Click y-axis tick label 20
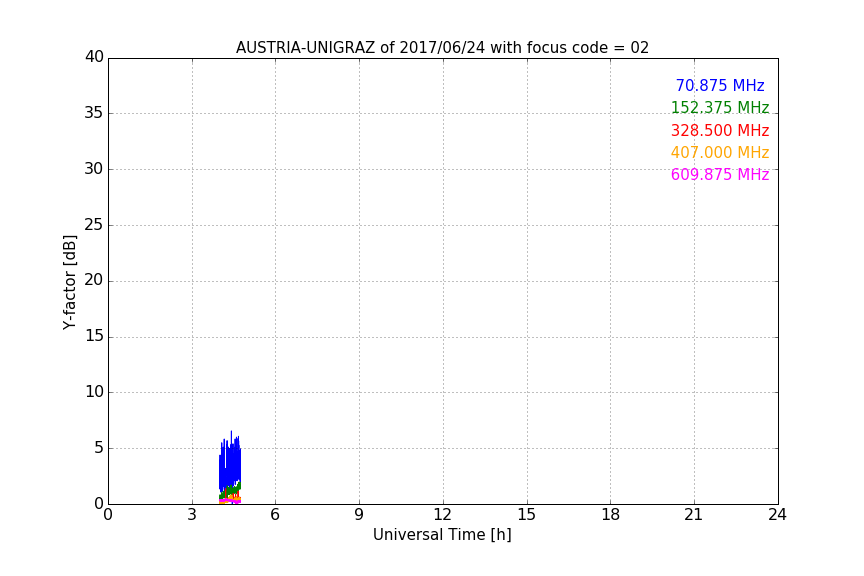 (94, 281)
